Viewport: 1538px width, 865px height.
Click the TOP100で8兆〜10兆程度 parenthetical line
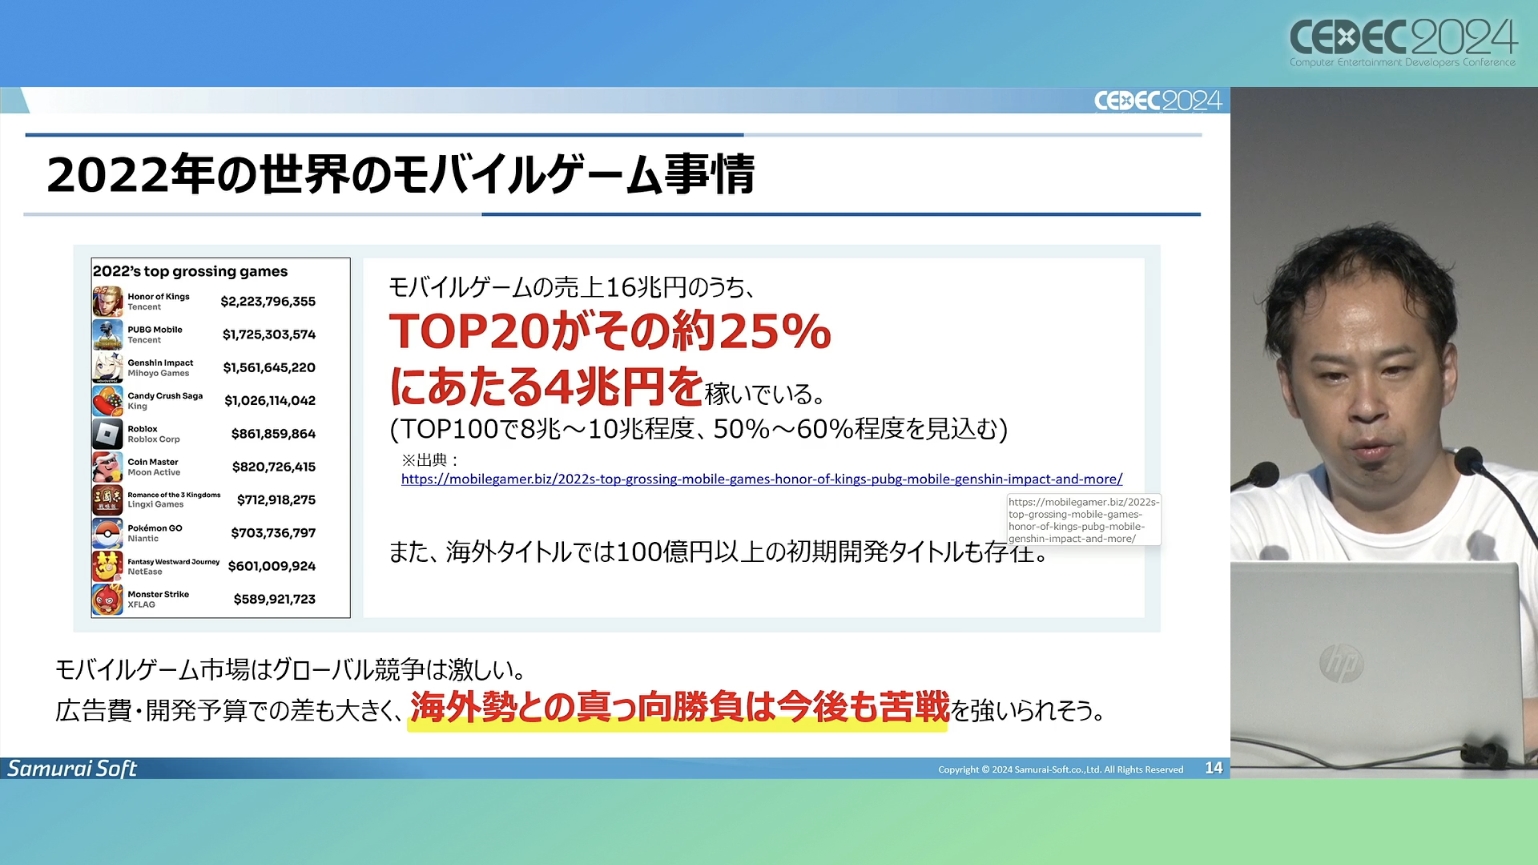(x=698, y=428)
